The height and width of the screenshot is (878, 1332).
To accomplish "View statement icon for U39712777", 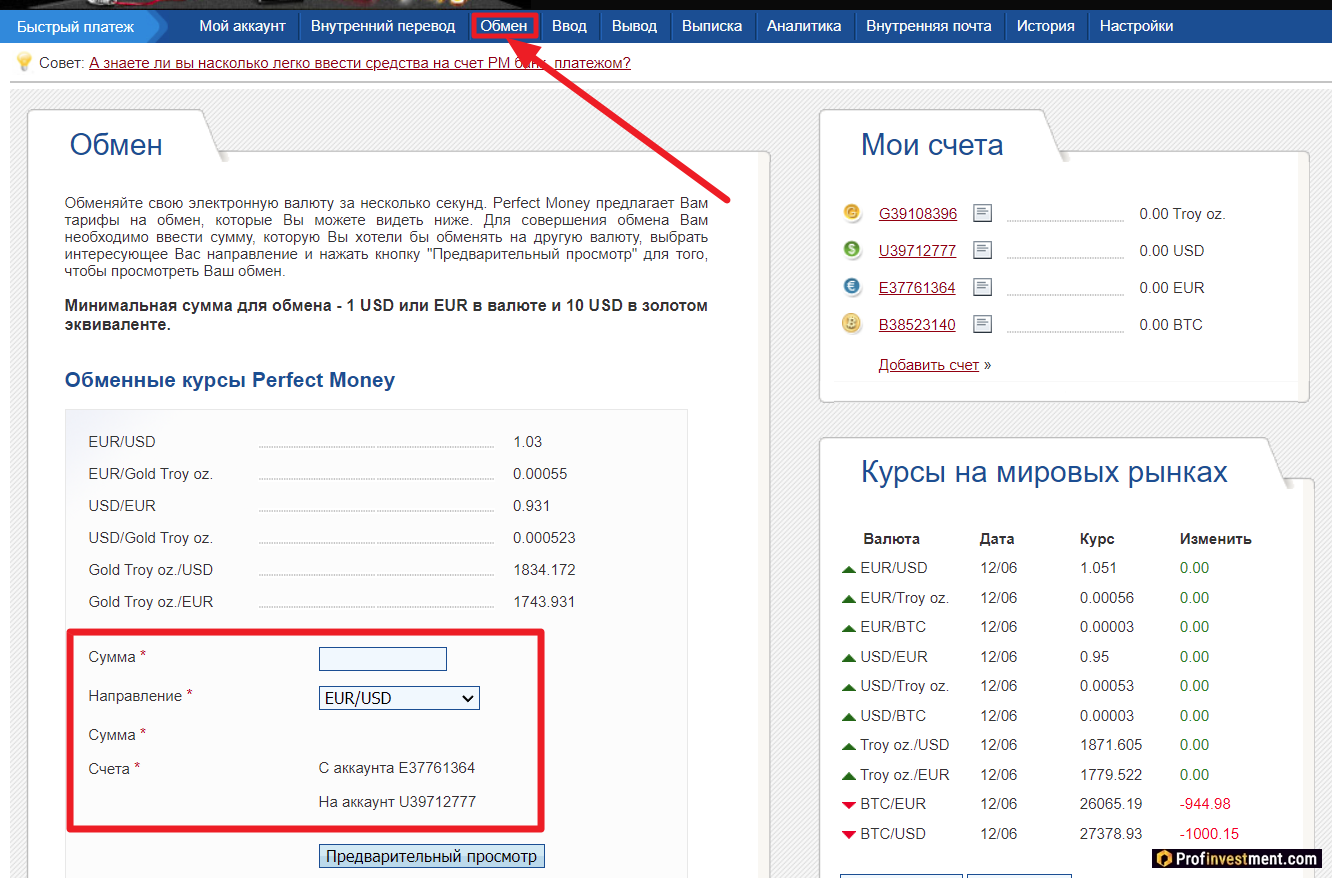I will pyautogui.click(x=983, y=250).
